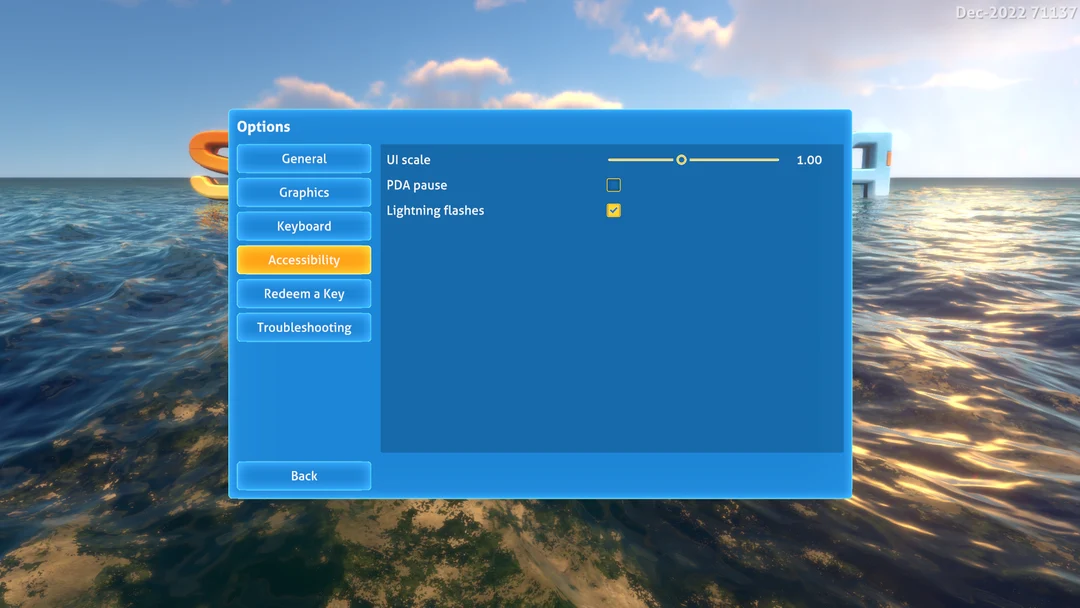Image resolution: width=1080 pixels, height=608 pixels.
Task: Click the PDA pause label text
Action: 417,185
